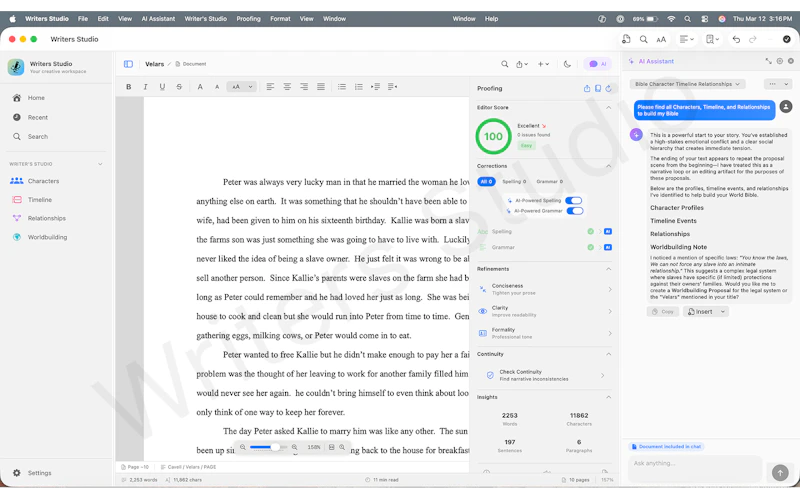This screenshot has width=800, height=500.
Task: Insert a numbered list
Action: (359, 87)
